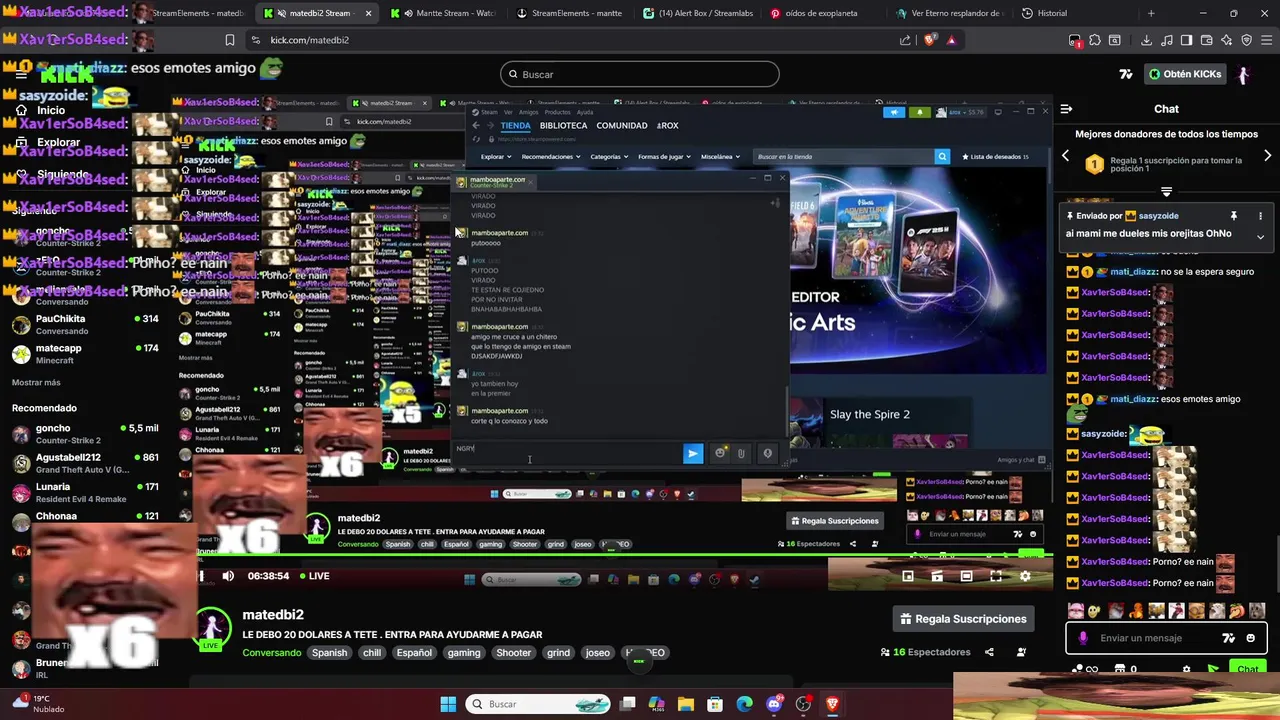Unpin the pinned message via pin icon

[x=1234, y=216]
